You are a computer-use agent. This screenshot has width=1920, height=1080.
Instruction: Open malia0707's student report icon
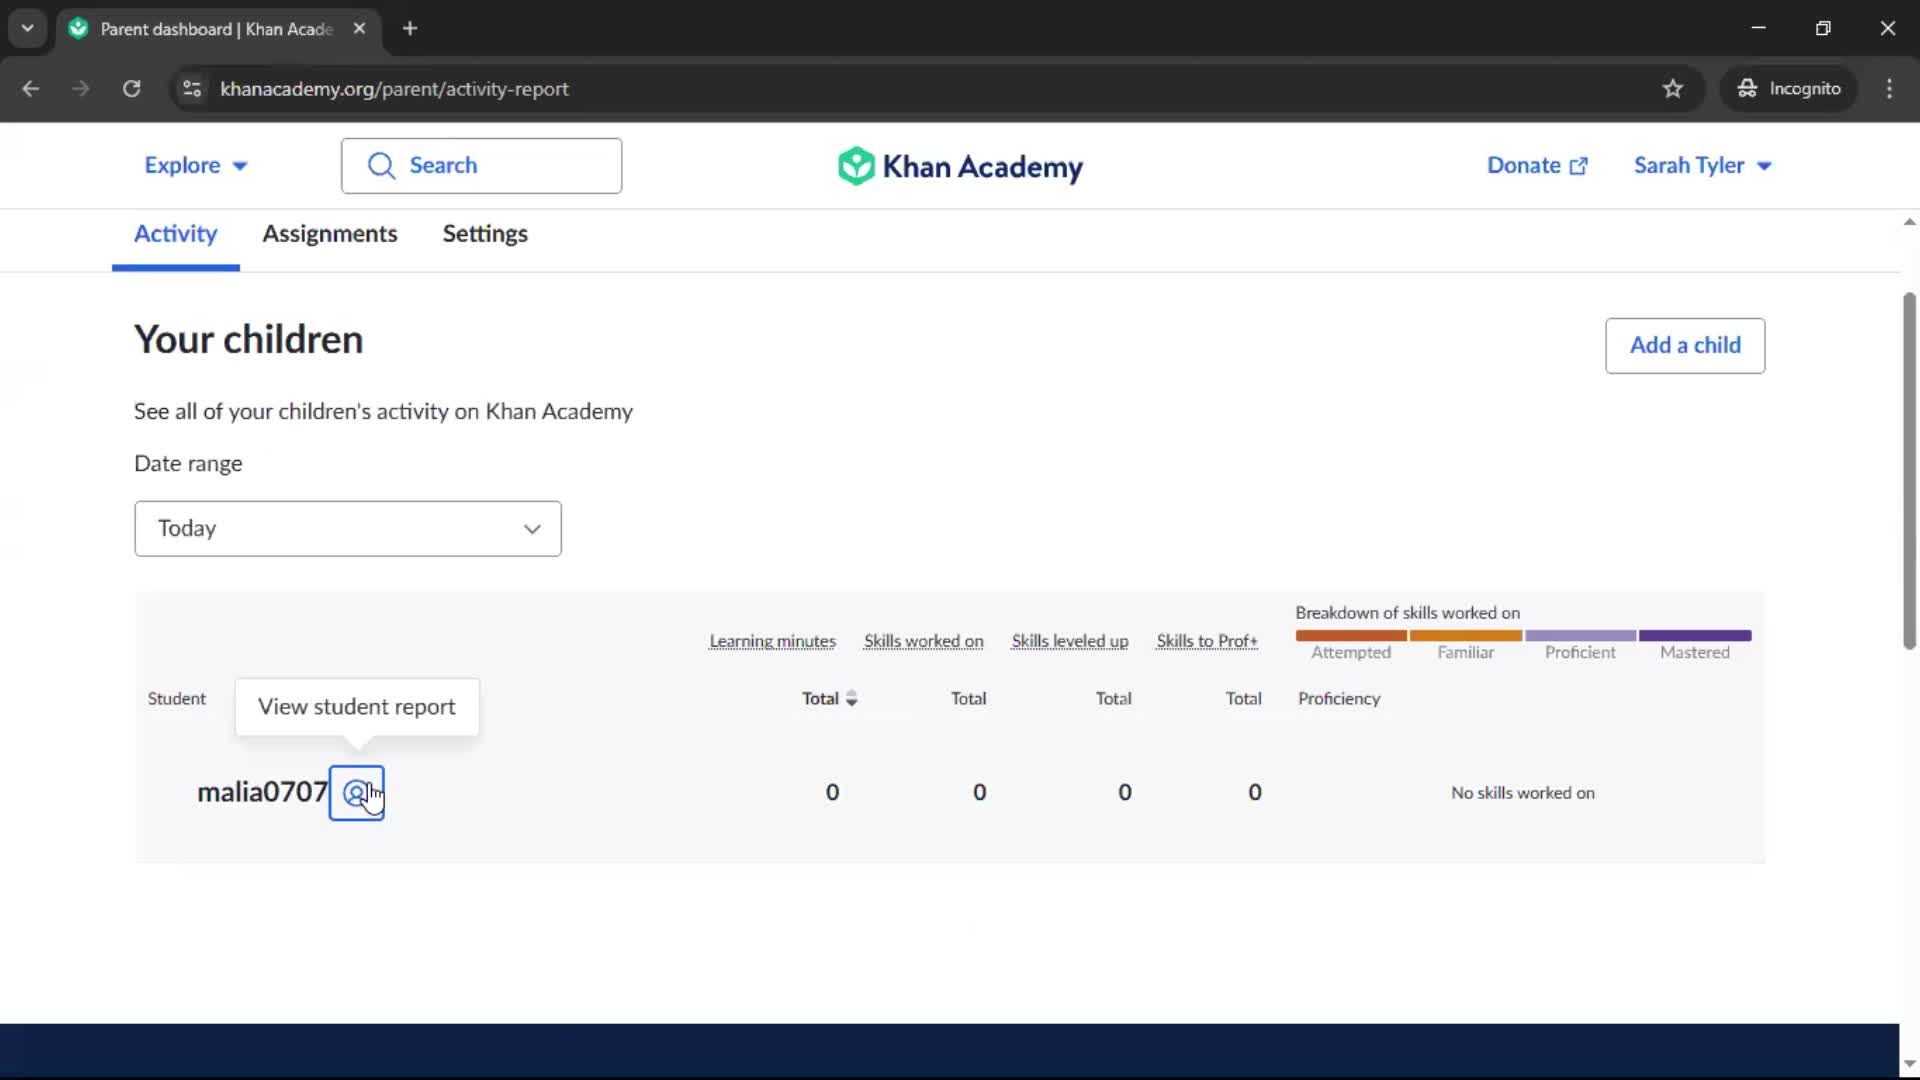tap(356, 793)
